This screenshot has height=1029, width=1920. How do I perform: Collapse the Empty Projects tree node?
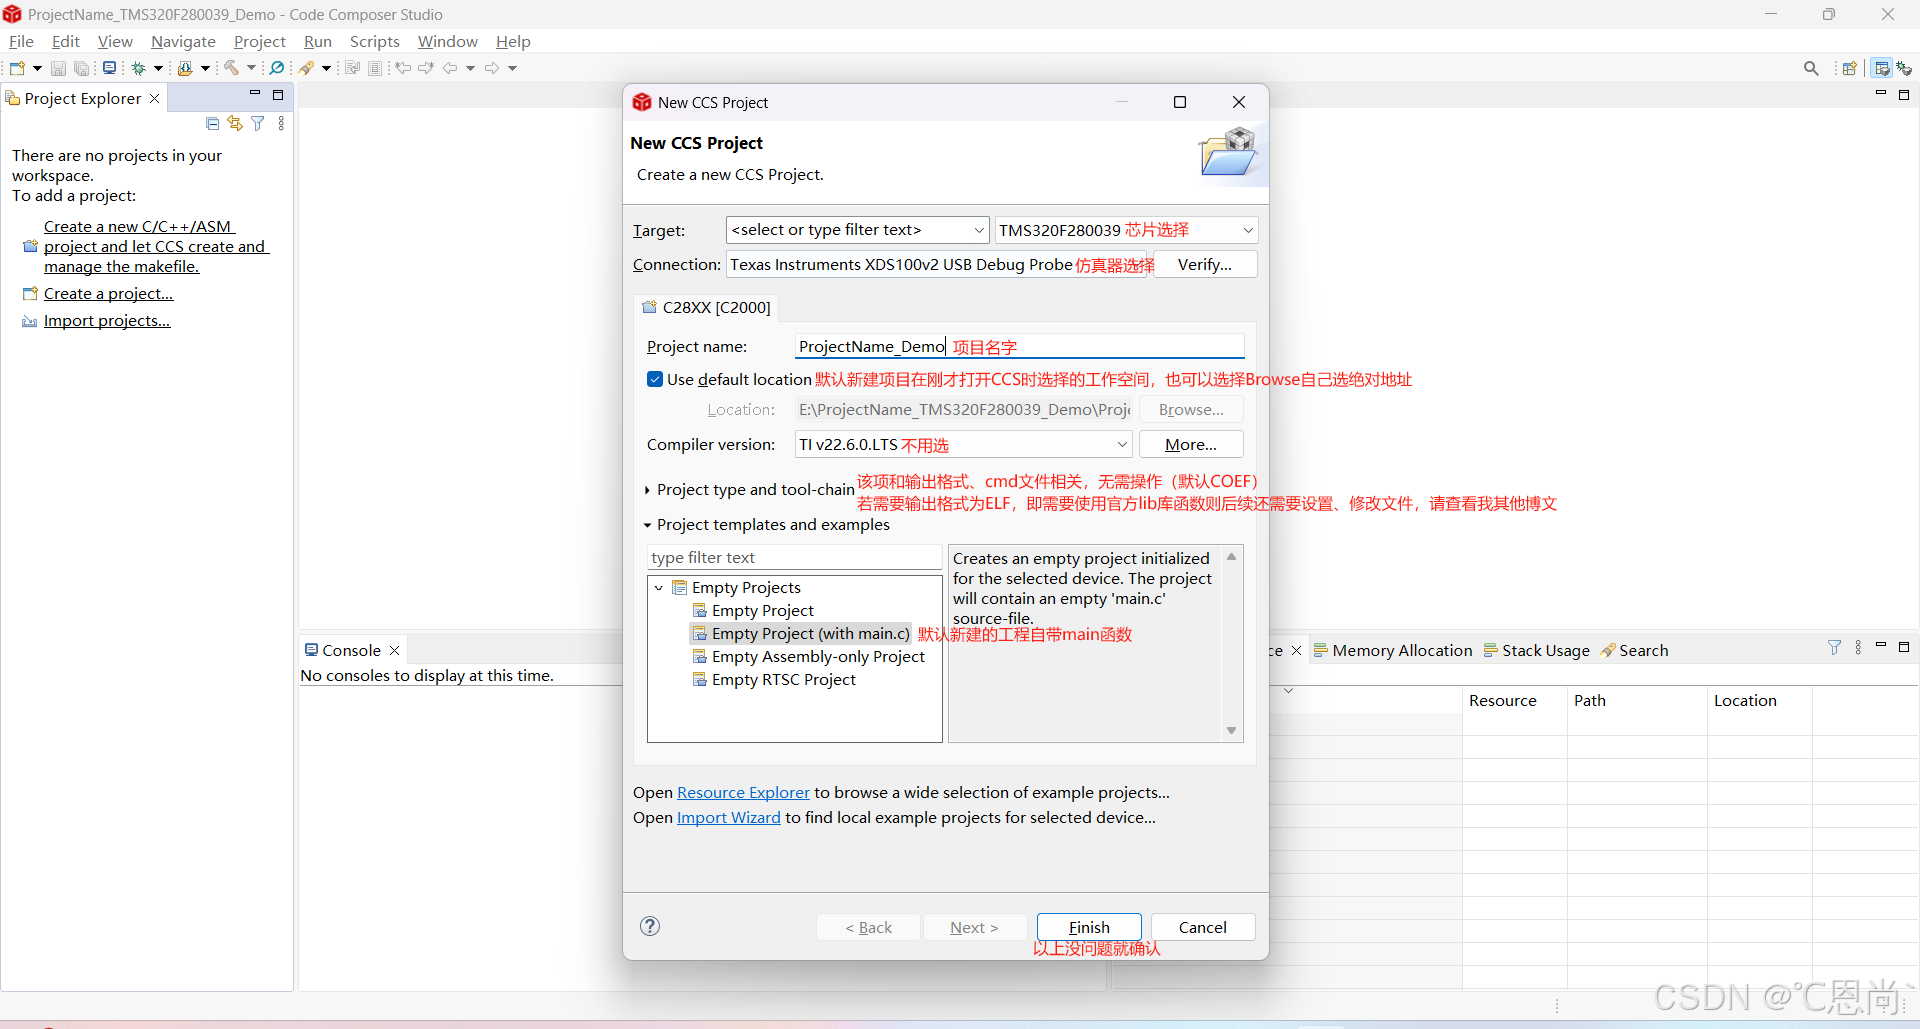[659, 588]
